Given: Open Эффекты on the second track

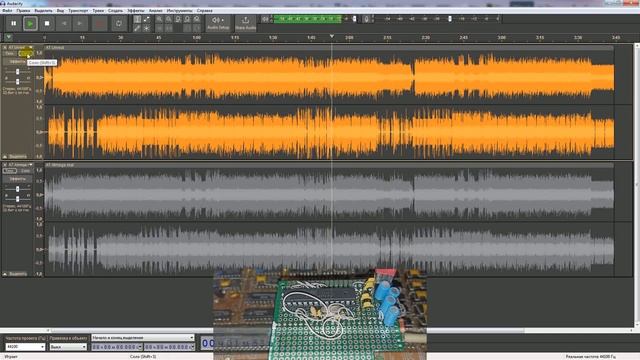Looking at the screenshot, I should [x=18, y=179].
